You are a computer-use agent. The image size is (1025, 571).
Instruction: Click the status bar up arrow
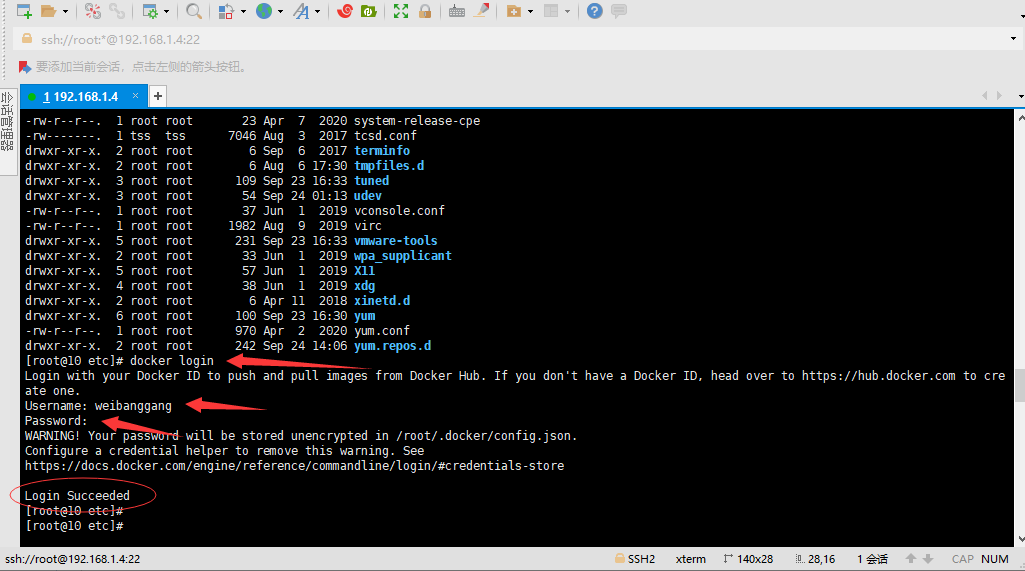point(911,559)
